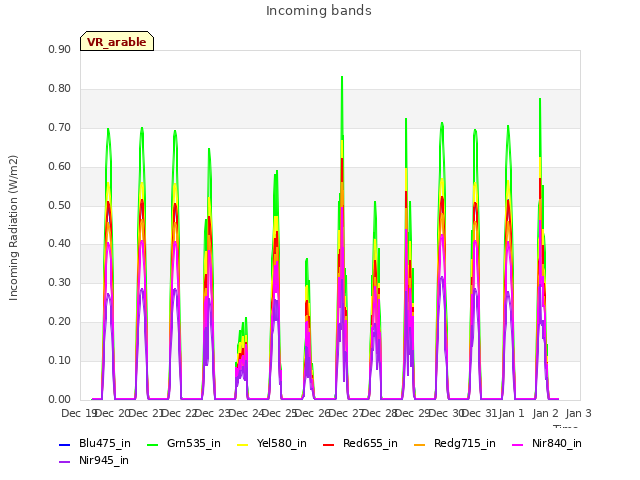640x480 pixels.
Task: Click the 0.60 y-axis tick label
Action: [x=60, y=167]
